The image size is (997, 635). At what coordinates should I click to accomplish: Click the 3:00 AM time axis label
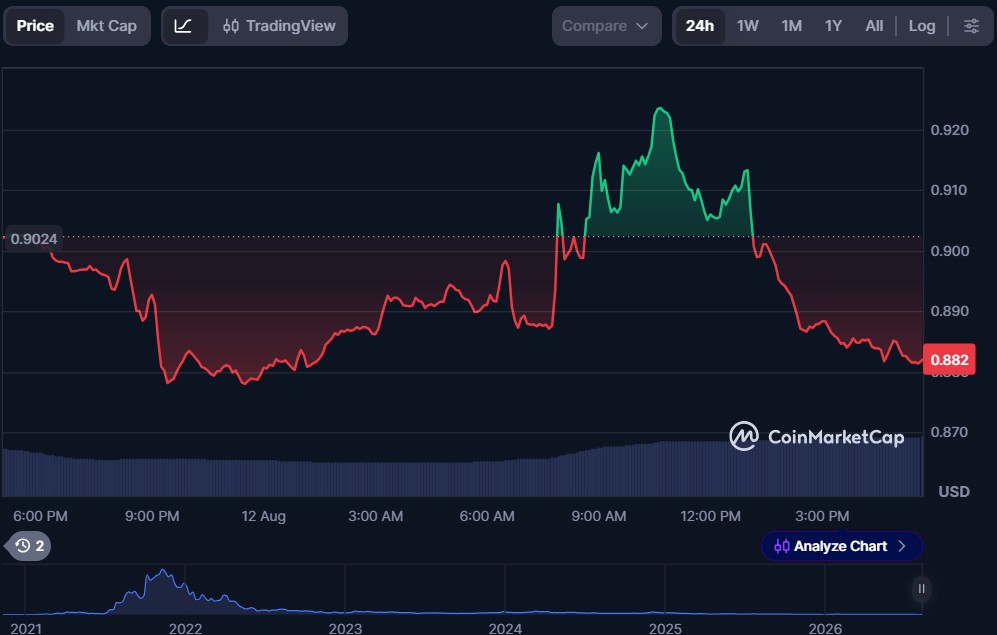375,516
